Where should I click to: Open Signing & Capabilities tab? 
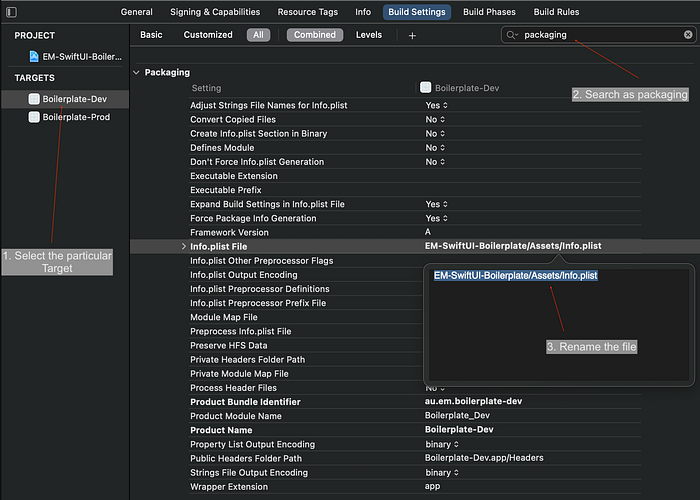point(215,12)
